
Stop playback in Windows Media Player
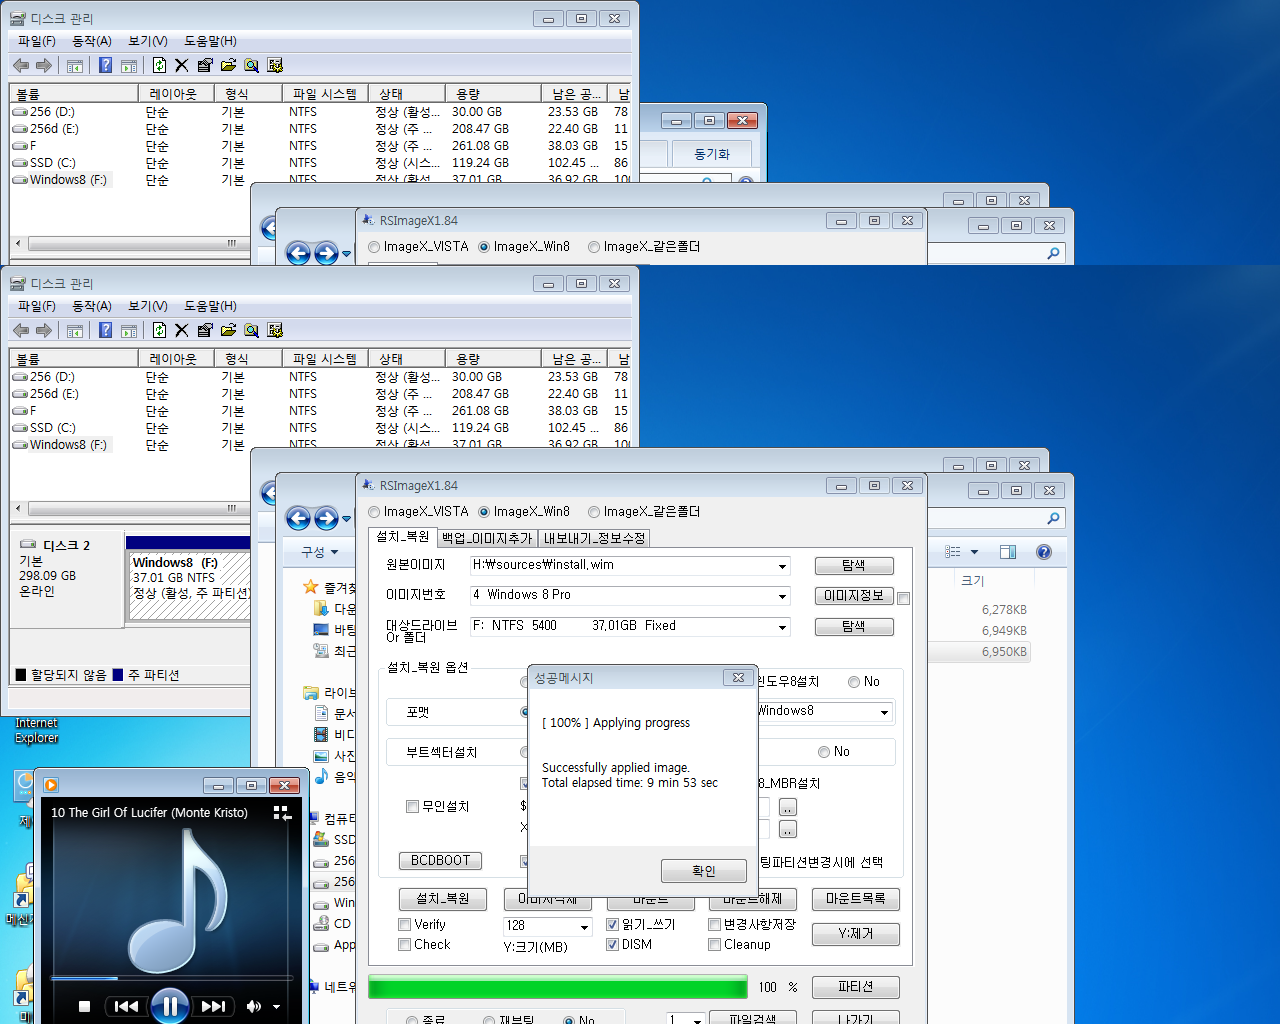pos(84,1006)
